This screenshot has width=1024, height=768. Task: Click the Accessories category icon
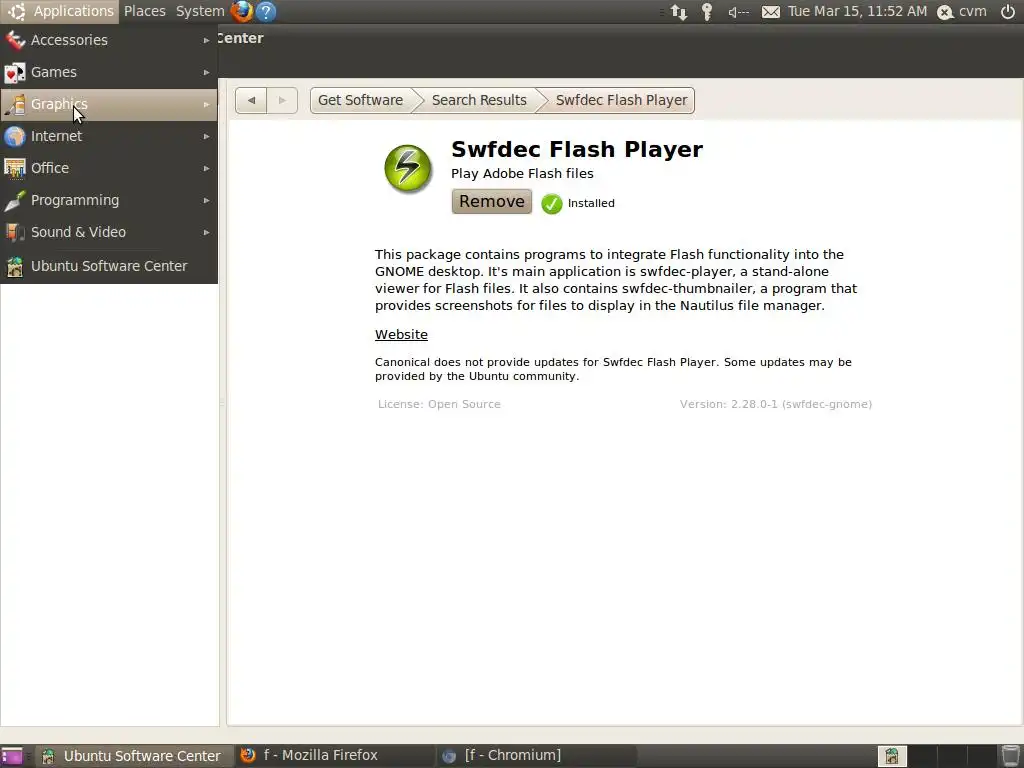pos(14,40)
